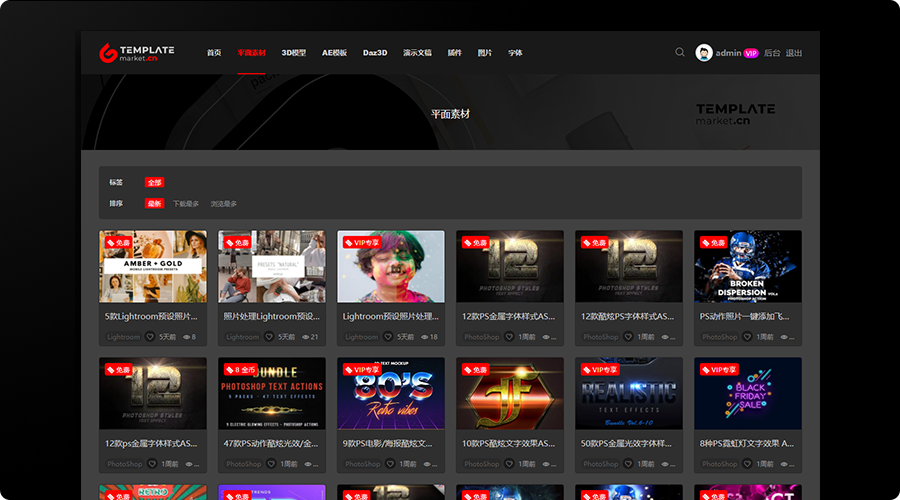The image size is (900, 500).
Task: Click heart icon on 47款PS动作酷炫光效 card
Action: (271, 464)
